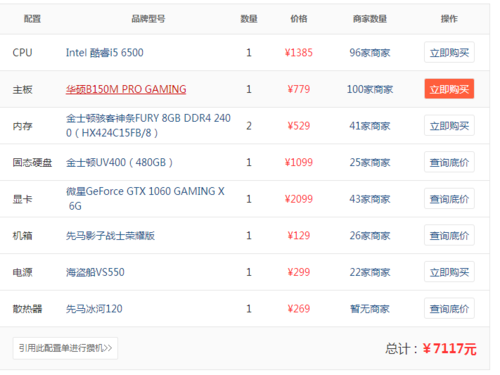Click 立即购买 in the 电源 row
500x375 pixels.
449,272
